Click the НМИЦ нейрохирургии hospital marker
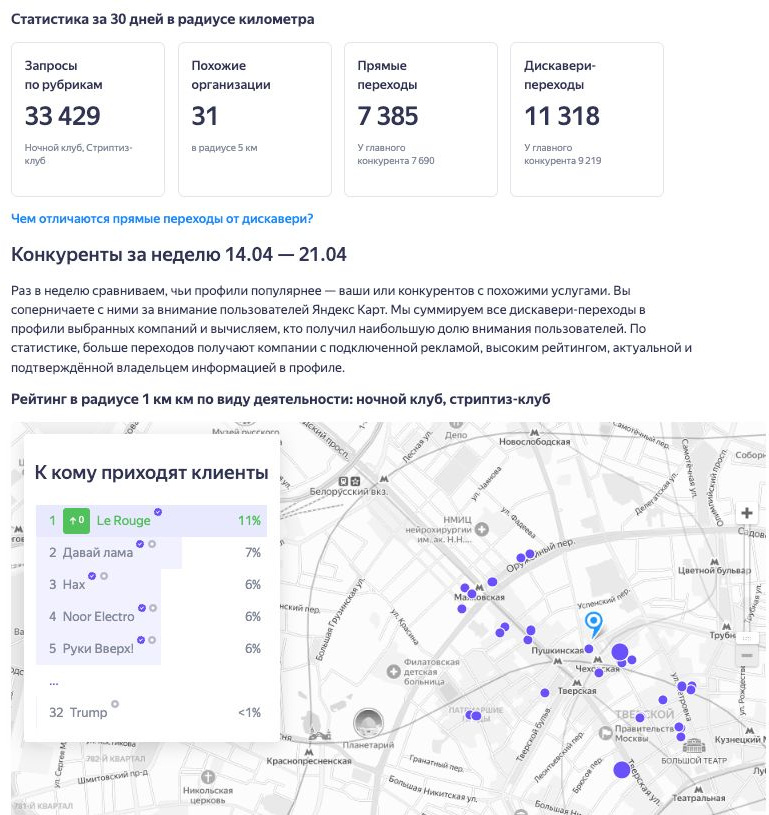769x815 pixels. (x=481, y=529)
